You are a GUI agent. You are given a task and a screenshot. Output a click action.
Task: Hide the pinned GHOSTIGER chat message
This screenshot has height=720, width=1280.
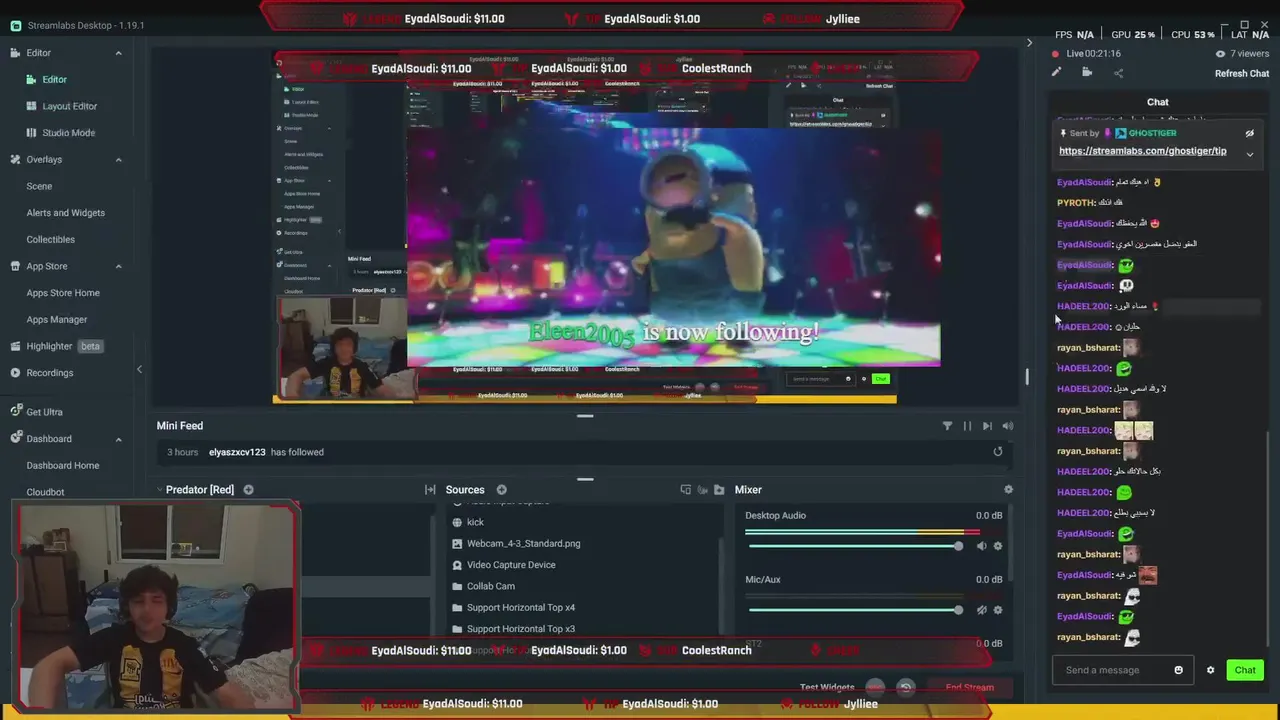[1249, 133]
